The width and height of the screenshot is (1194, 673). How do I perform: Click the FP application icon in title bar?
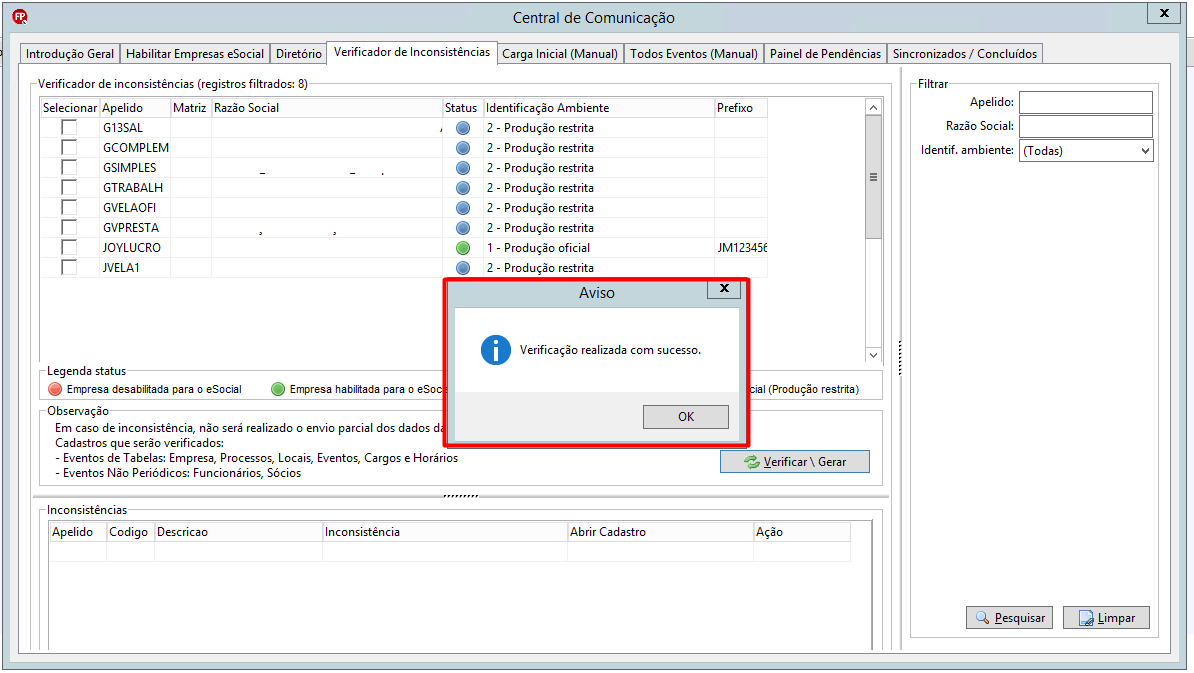click(21, 17)
